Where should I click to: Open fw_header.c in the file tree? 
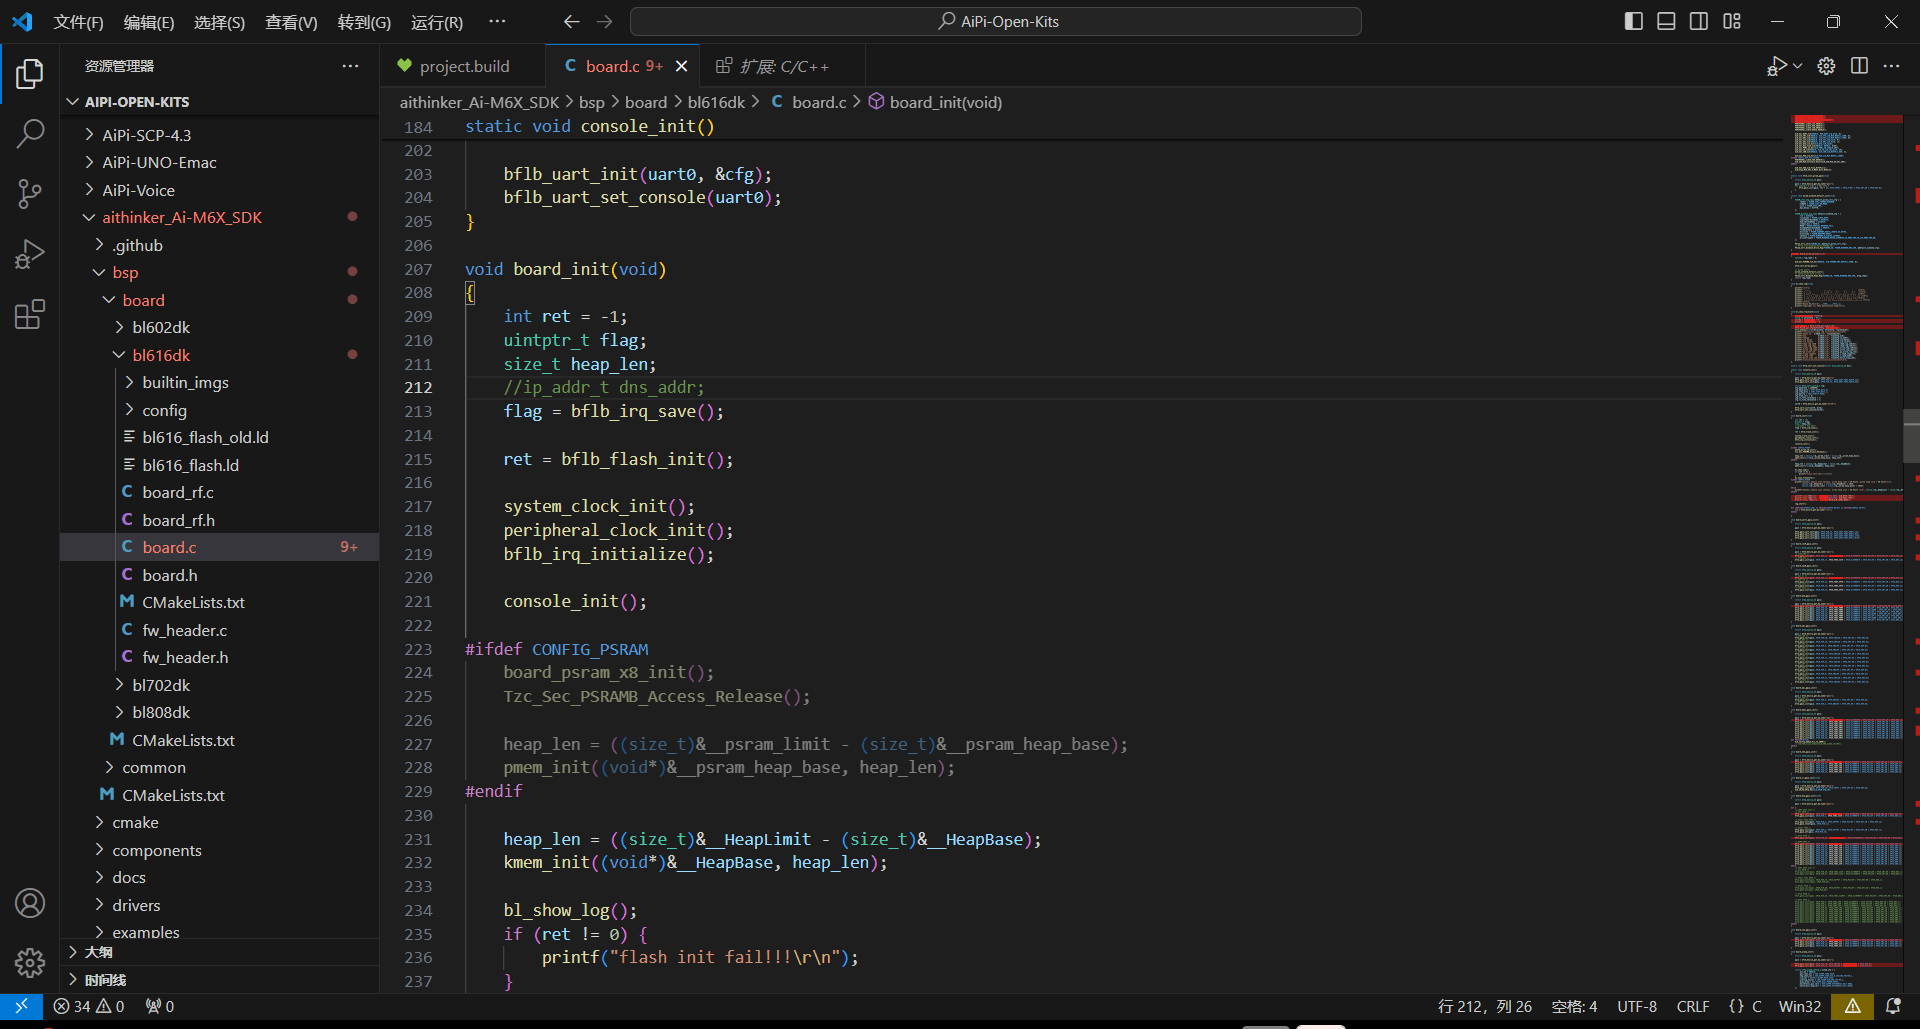184,630
